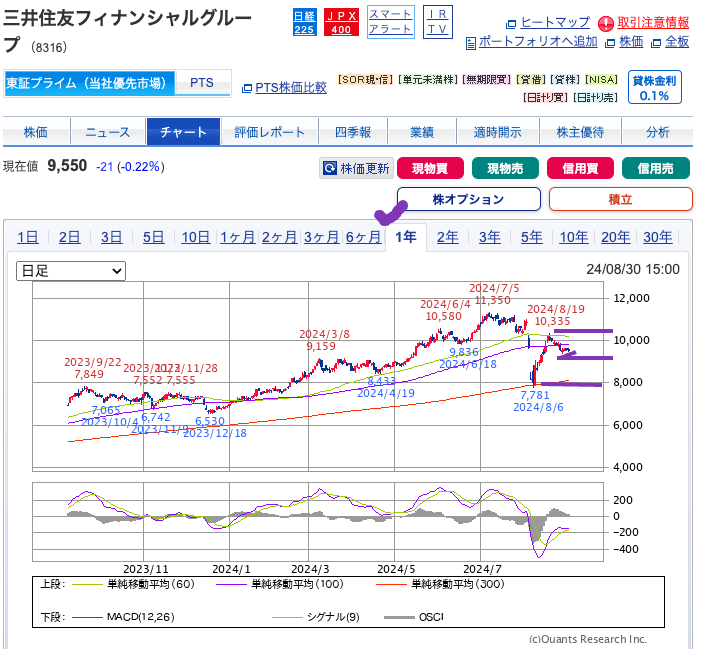Click the 貸株金利 0.1% box
The image size is (701, 649).
655,87
